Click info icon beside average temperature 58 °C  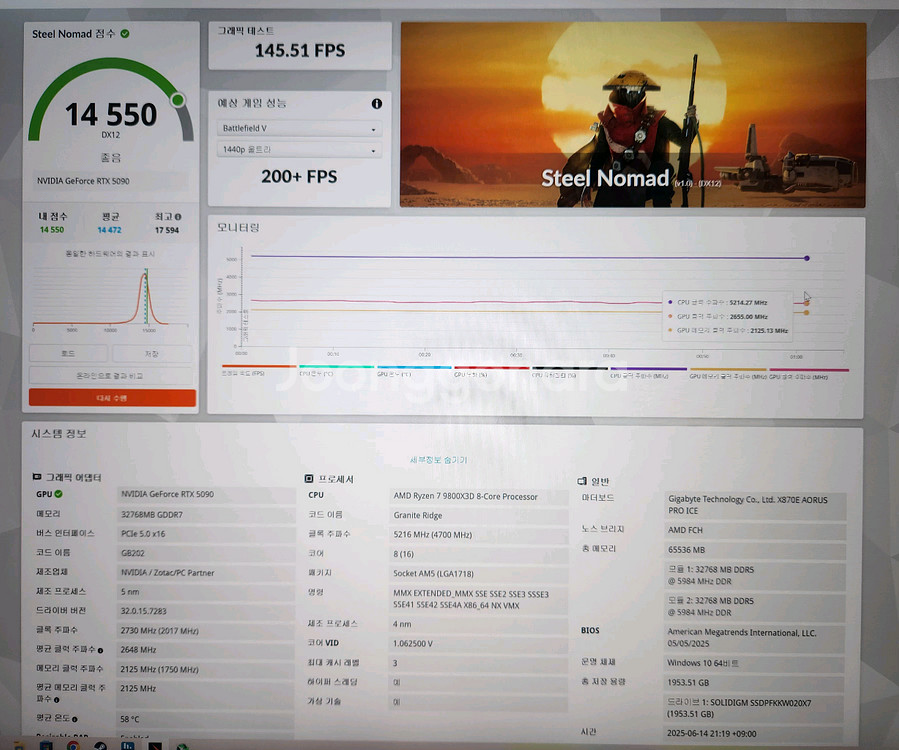75,719
